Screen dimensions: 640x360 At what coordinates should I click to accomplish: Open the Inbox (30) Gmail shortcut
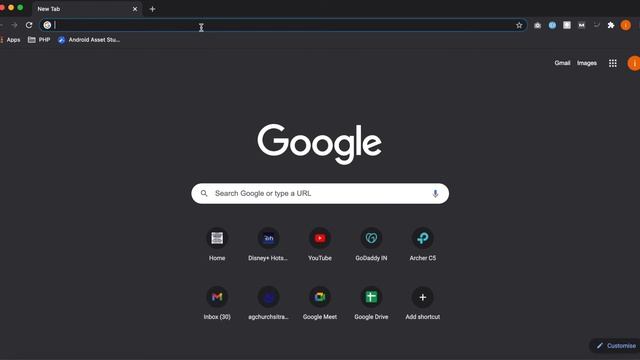click(x=217, y=303)
